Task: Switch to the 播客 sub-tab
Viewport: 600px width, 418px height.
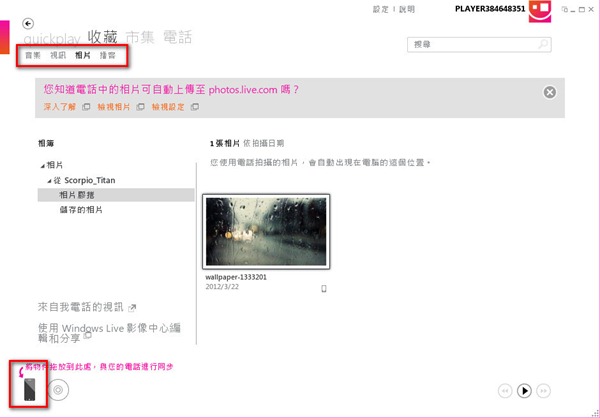Action: [108, 55]
